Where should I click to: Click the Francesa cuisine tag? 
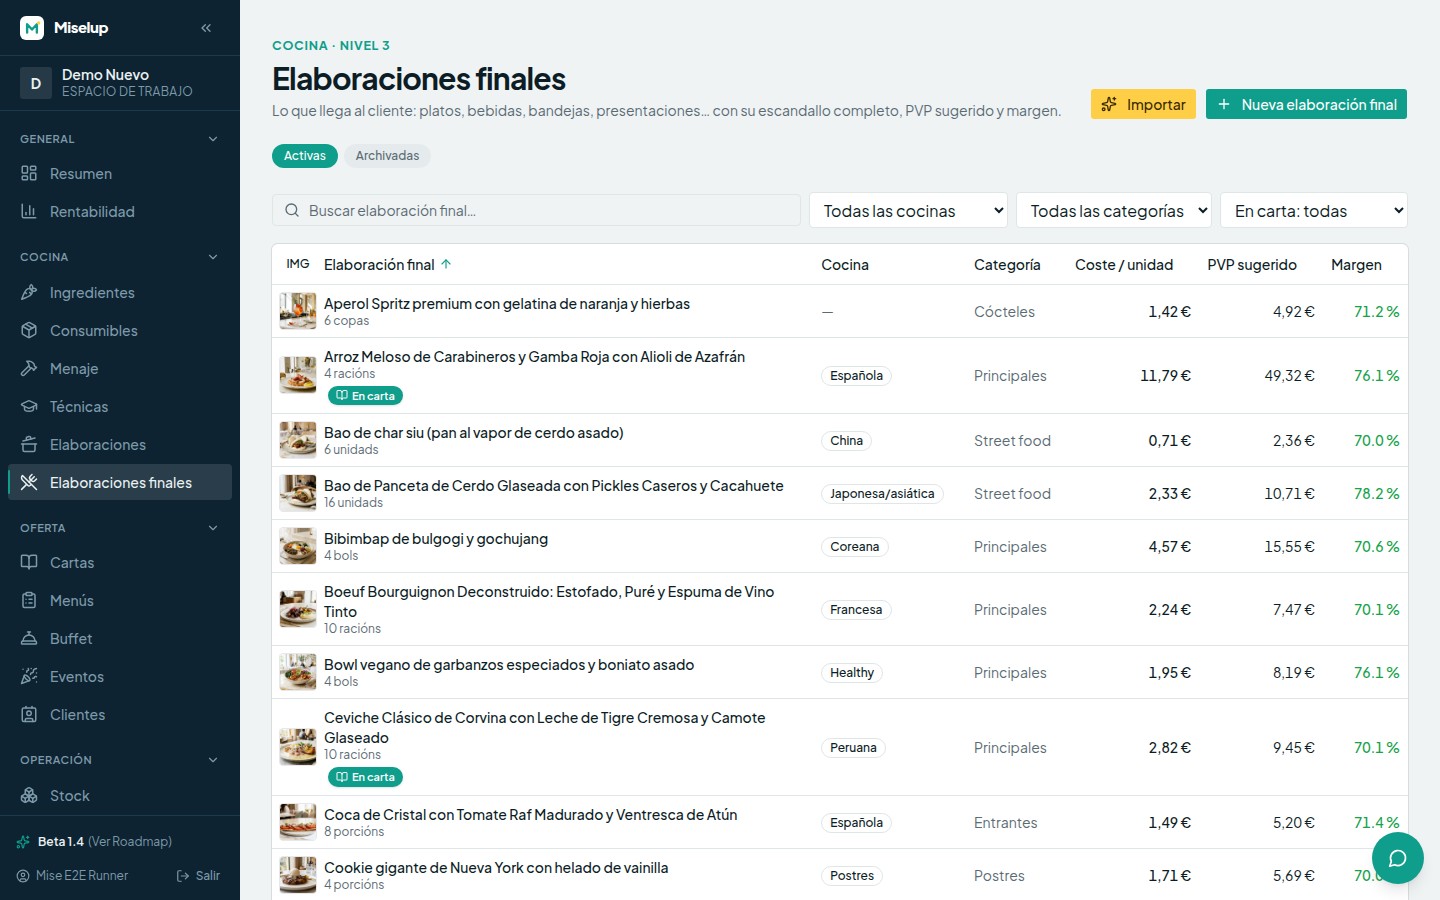click(856, 609)
